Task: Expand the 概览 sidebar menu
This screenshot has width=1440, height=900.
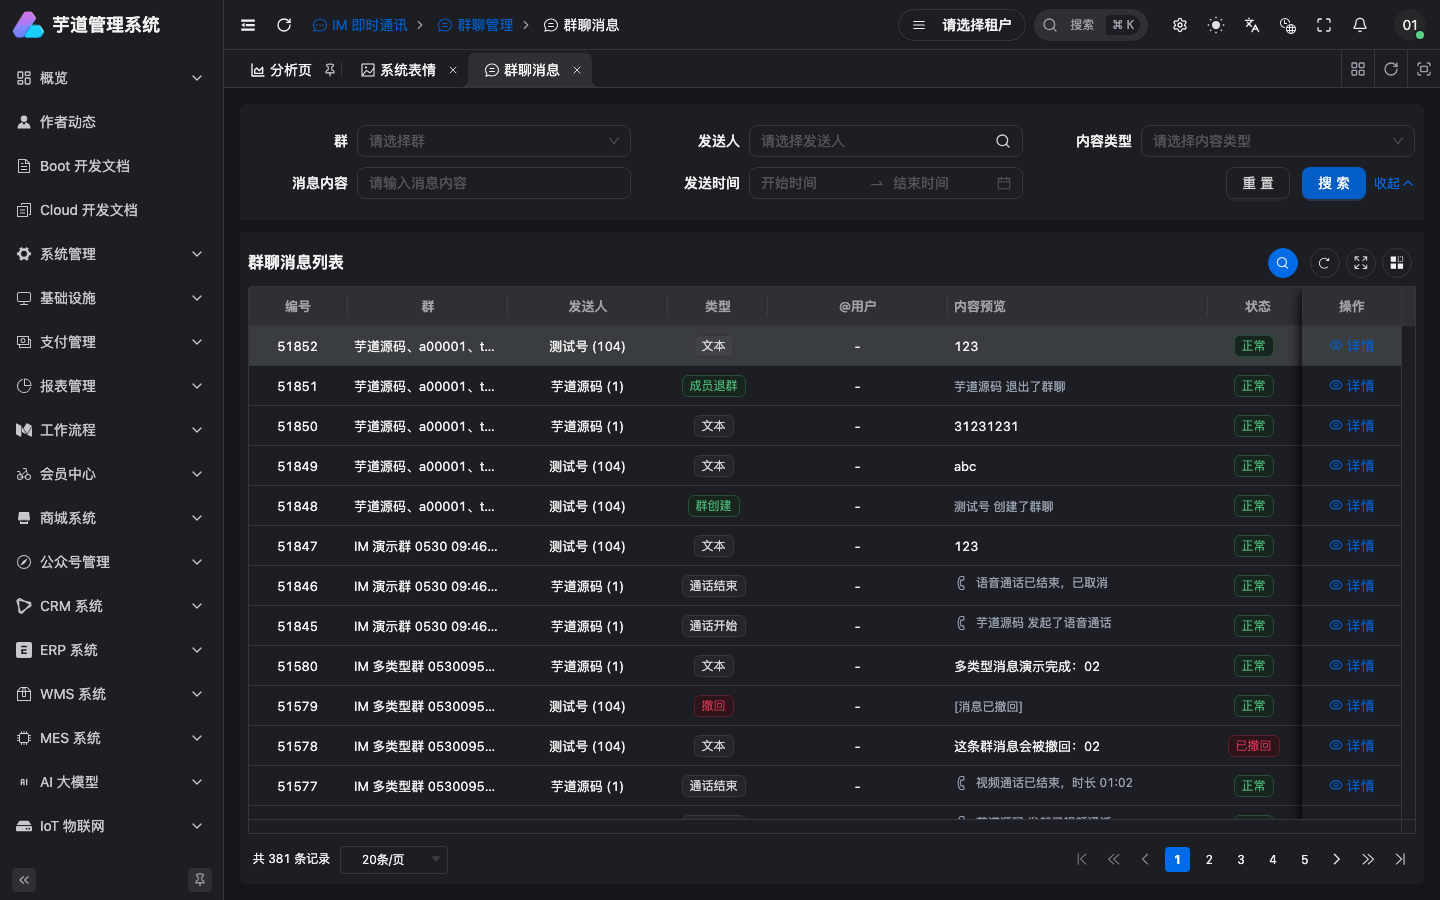Action: (x=111, y=78)
